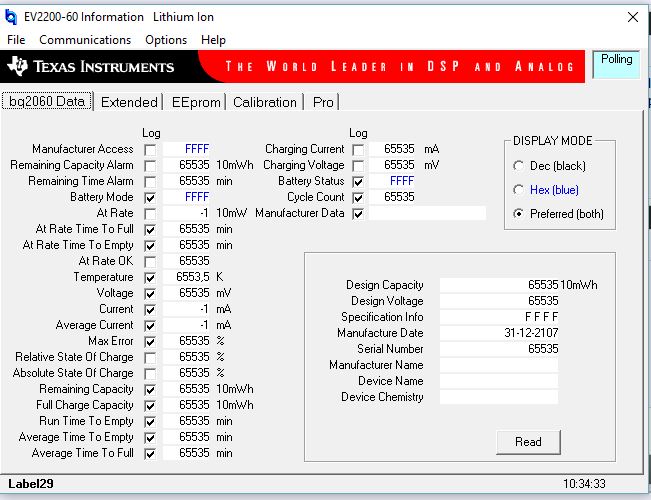
Task: Open the Help menu
Action: pos(213,40)
